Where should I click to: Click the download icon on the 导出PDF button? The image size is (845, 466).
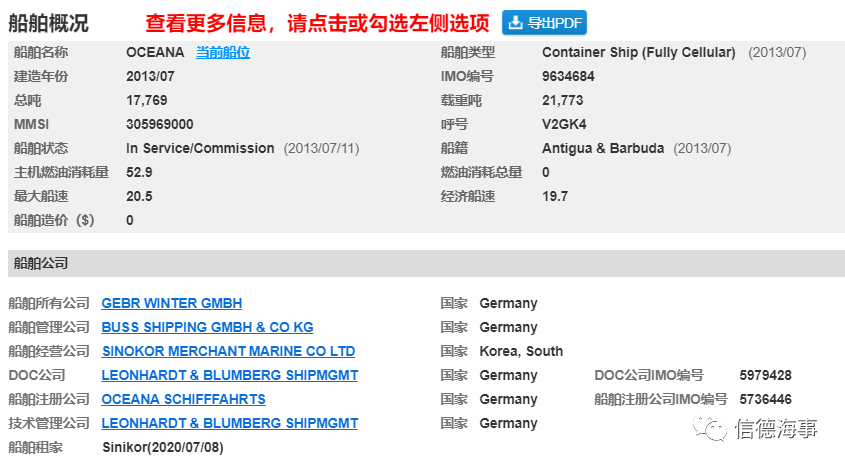tap(516, 23)
